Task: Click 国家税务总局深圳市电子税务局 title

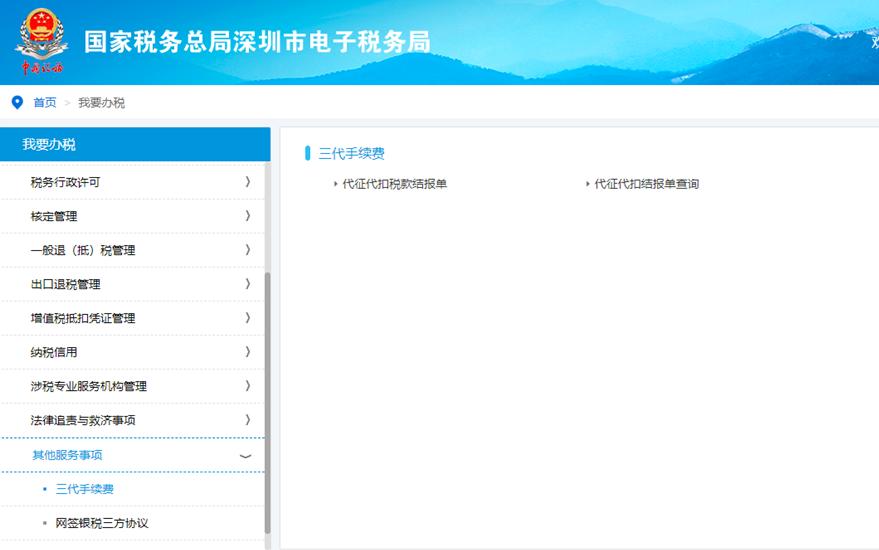Action: tap(257, 42)
